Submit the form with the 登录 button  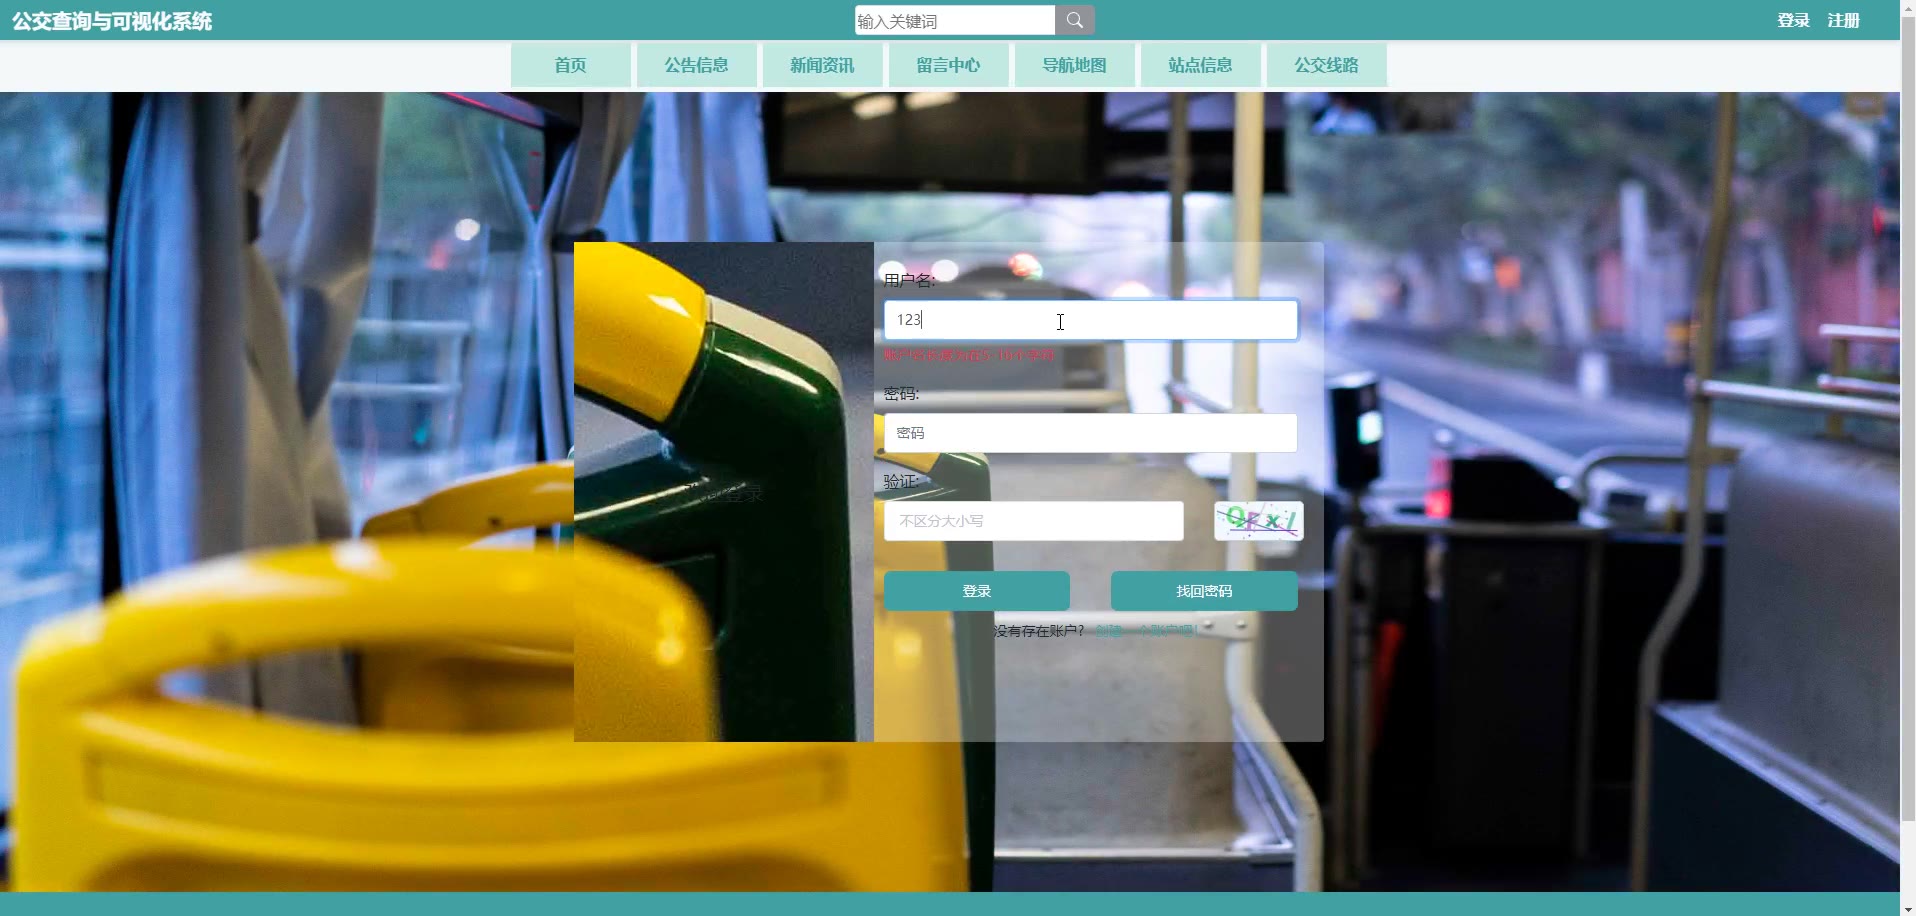pyautogui.click(x=977, y=591)
